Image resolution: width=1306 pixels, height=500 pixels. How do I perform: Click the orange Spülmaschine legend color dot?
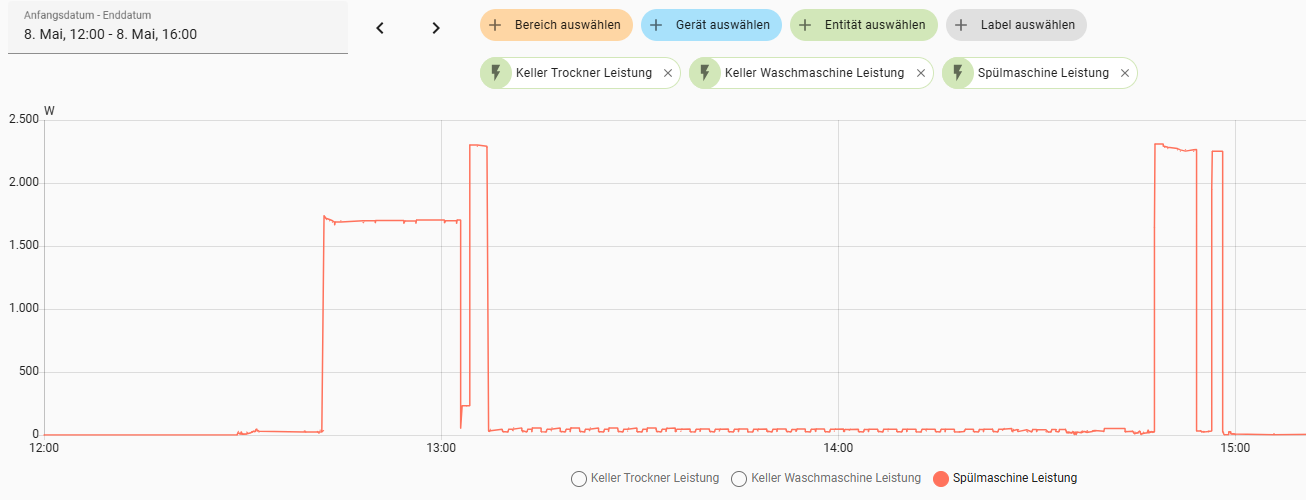940,479
